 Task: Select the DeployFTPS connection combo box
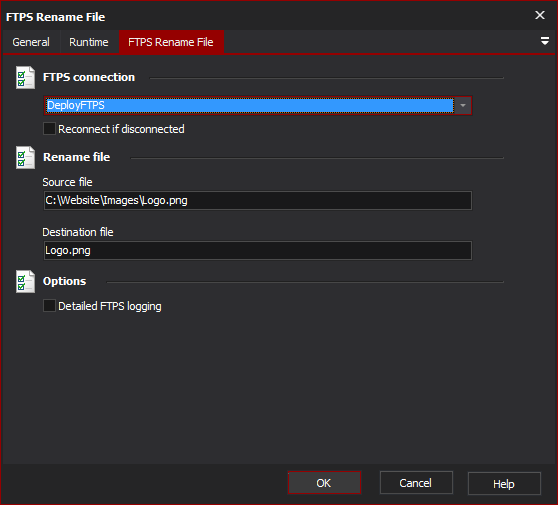coord(258,105)
